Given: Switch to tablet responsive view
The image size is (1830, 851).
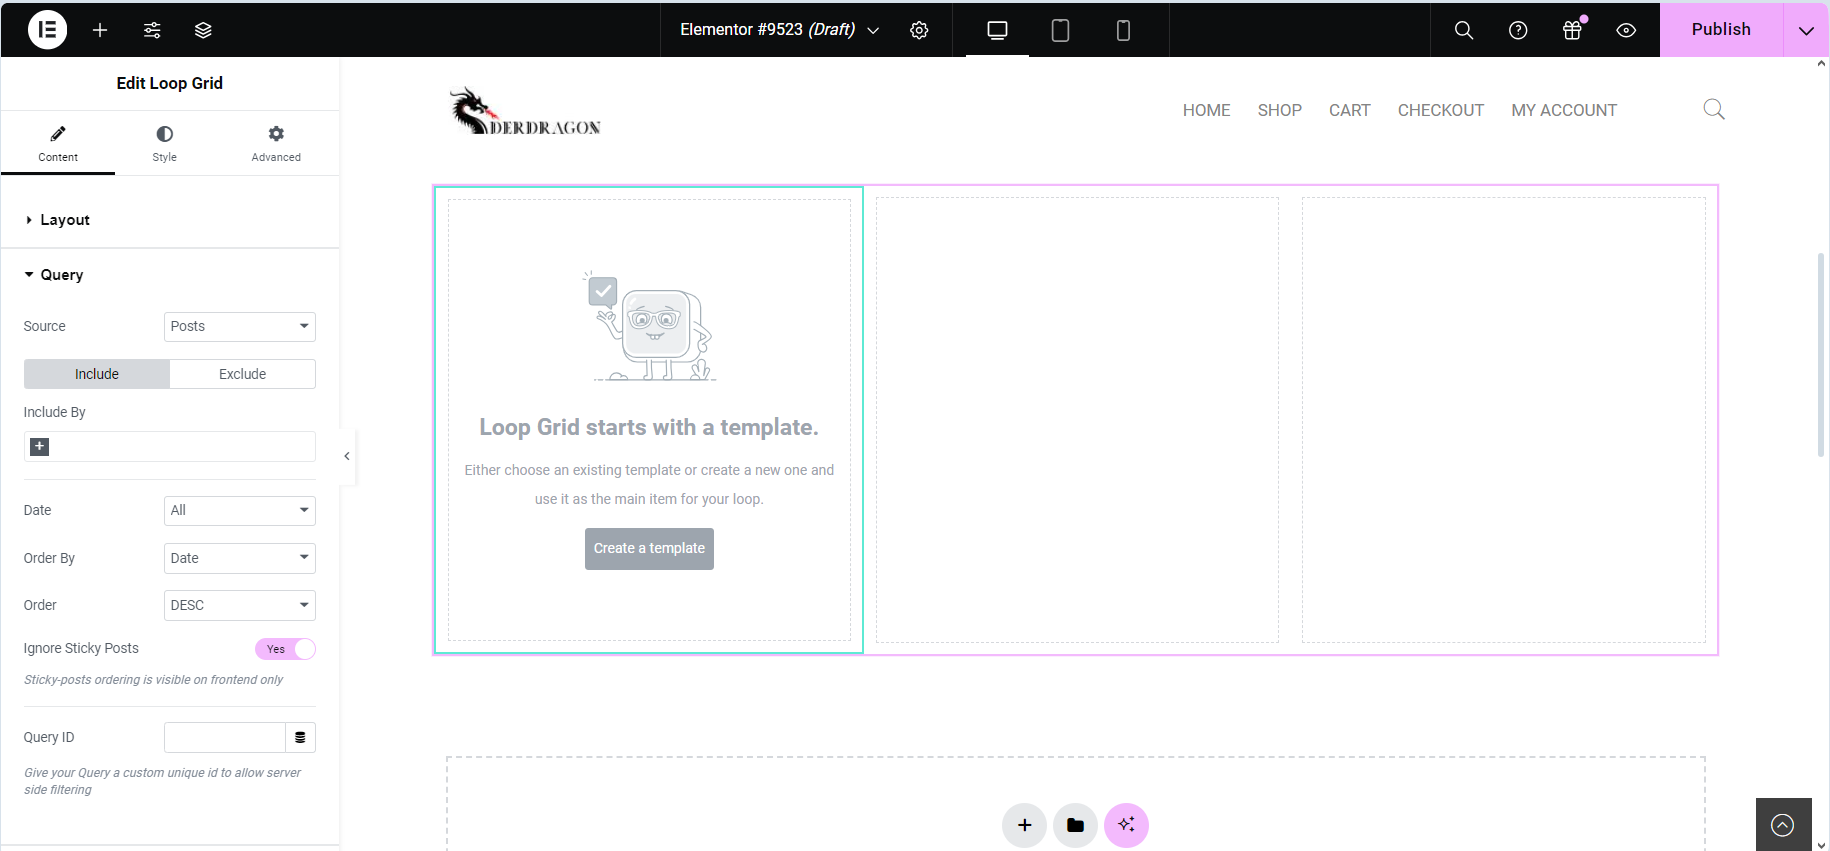Looking at the screenshot, I should click(x=1060, y=30).
